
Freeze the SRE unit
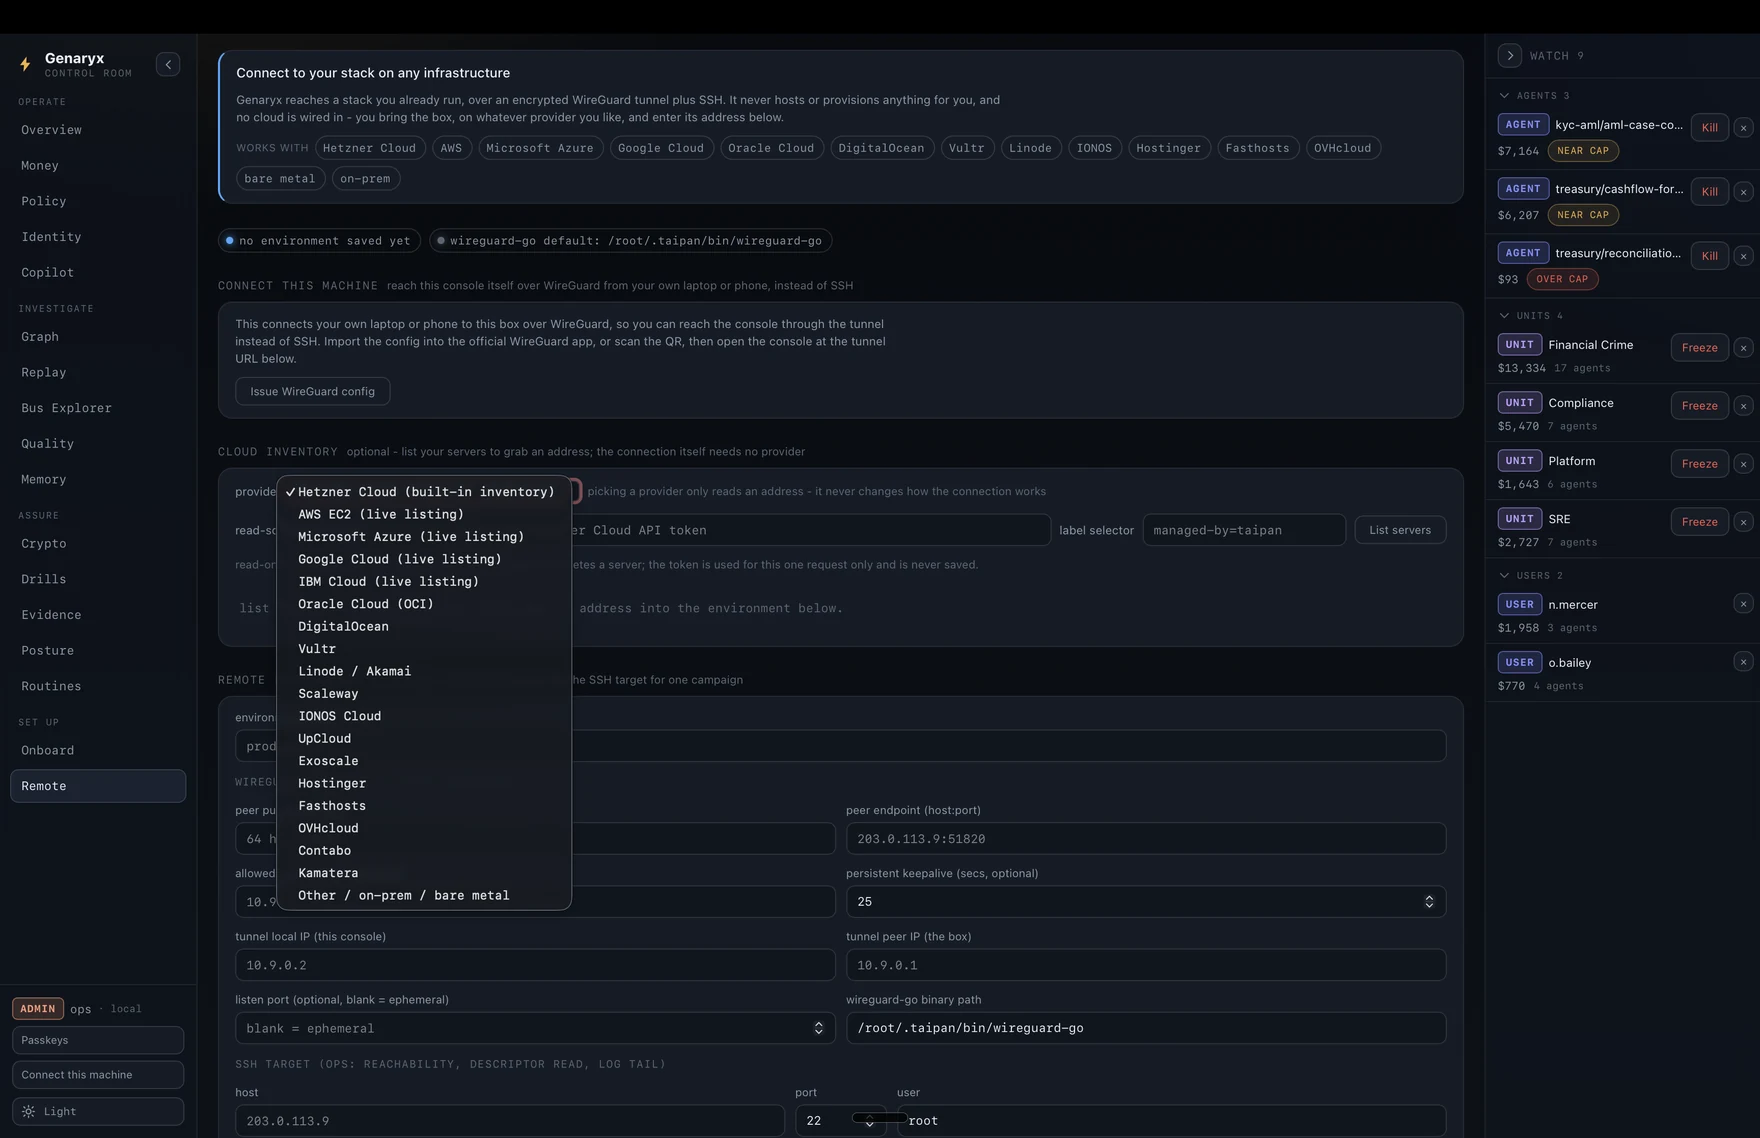click(x=1700, y=522)
